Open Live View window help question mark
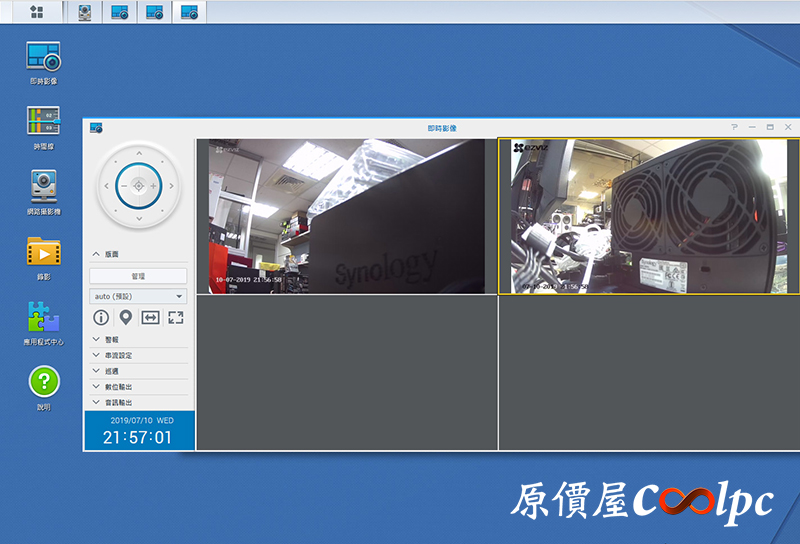Image resolution: width=800 pixels, height=544 pixels. click(734, 127)
